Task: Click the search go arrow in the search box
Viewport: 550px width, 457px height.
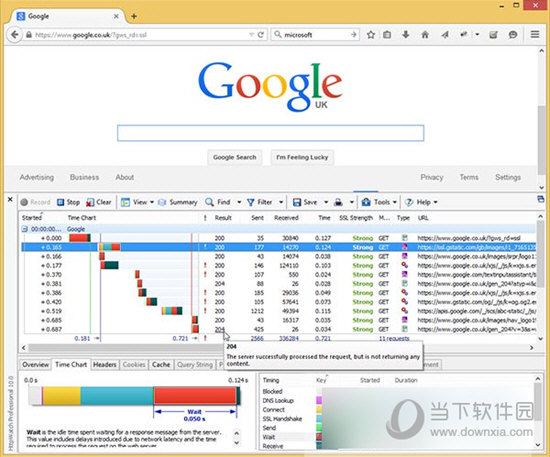Action: click(353, 34)
